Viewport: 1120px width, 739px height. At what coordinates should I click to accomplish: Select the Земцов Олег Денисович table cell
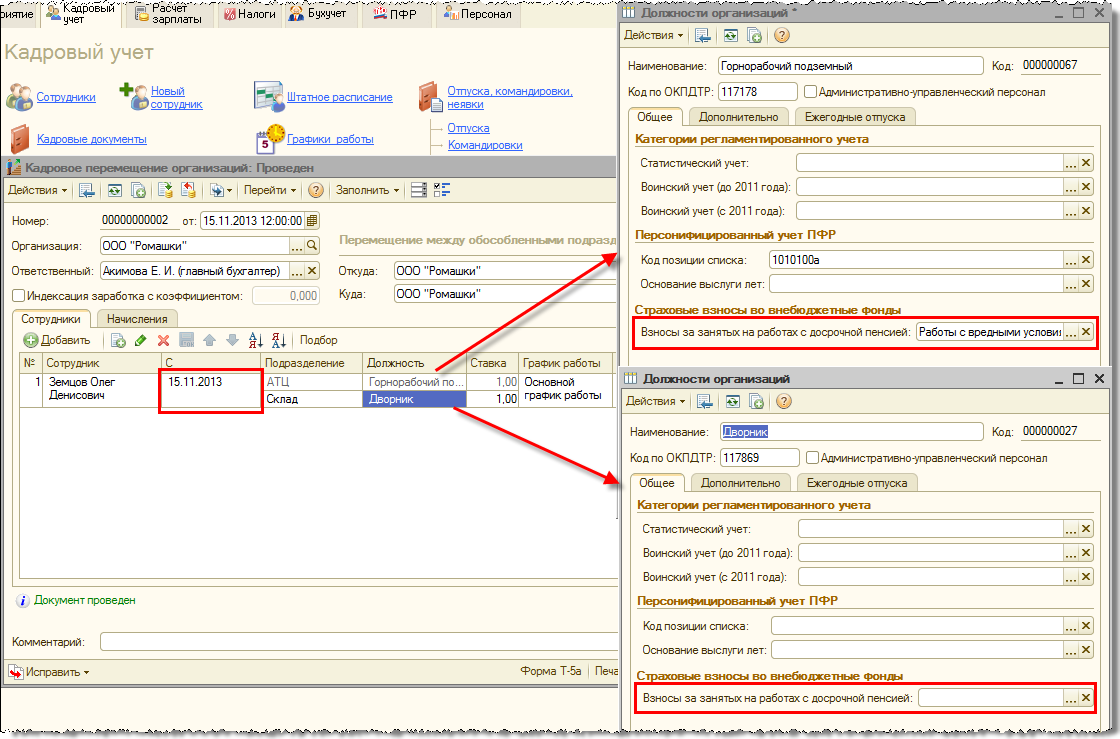click(x=101, y=389)
